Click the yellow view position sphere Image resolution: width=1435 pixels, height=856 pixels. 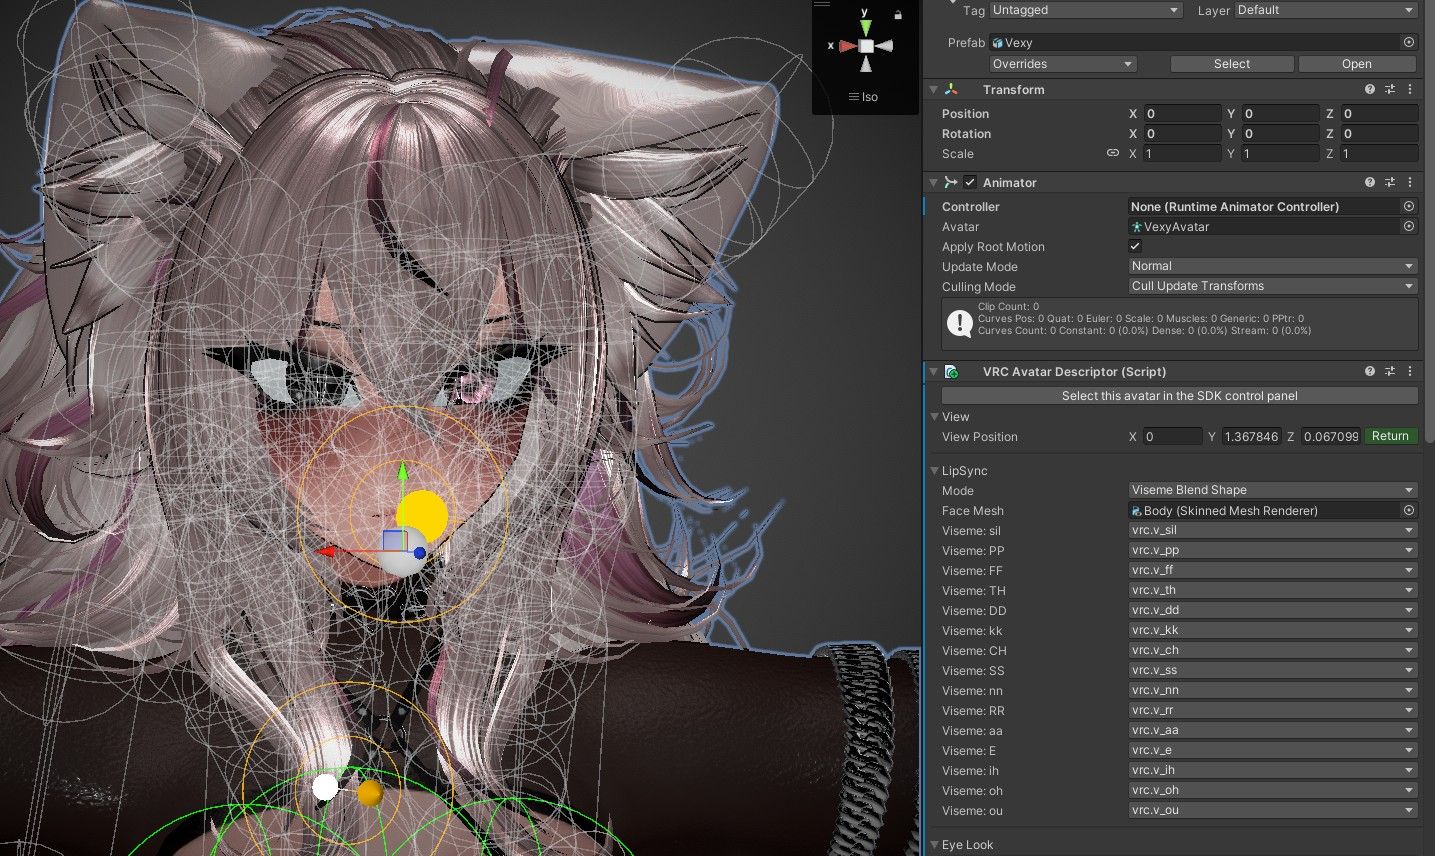(422, 516)
